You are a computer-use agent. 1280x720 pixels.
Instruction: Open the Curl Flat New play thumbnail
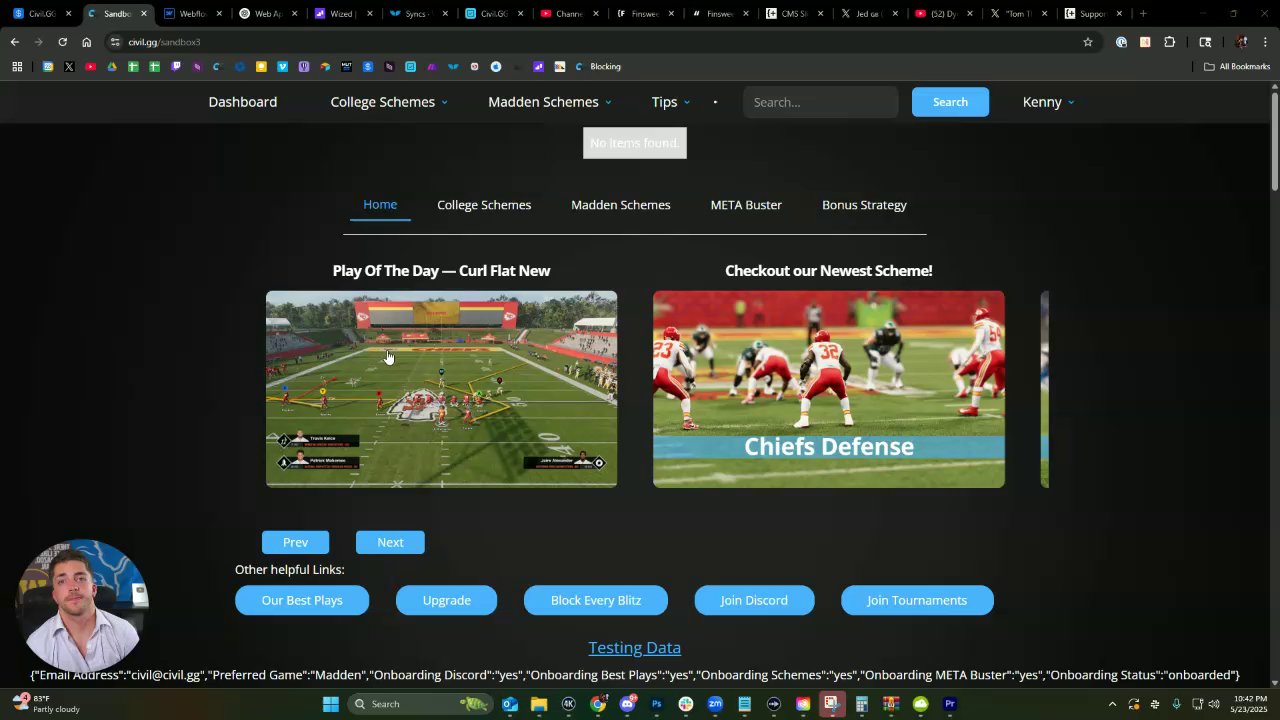pyautogui.click(x=441, y=389)
